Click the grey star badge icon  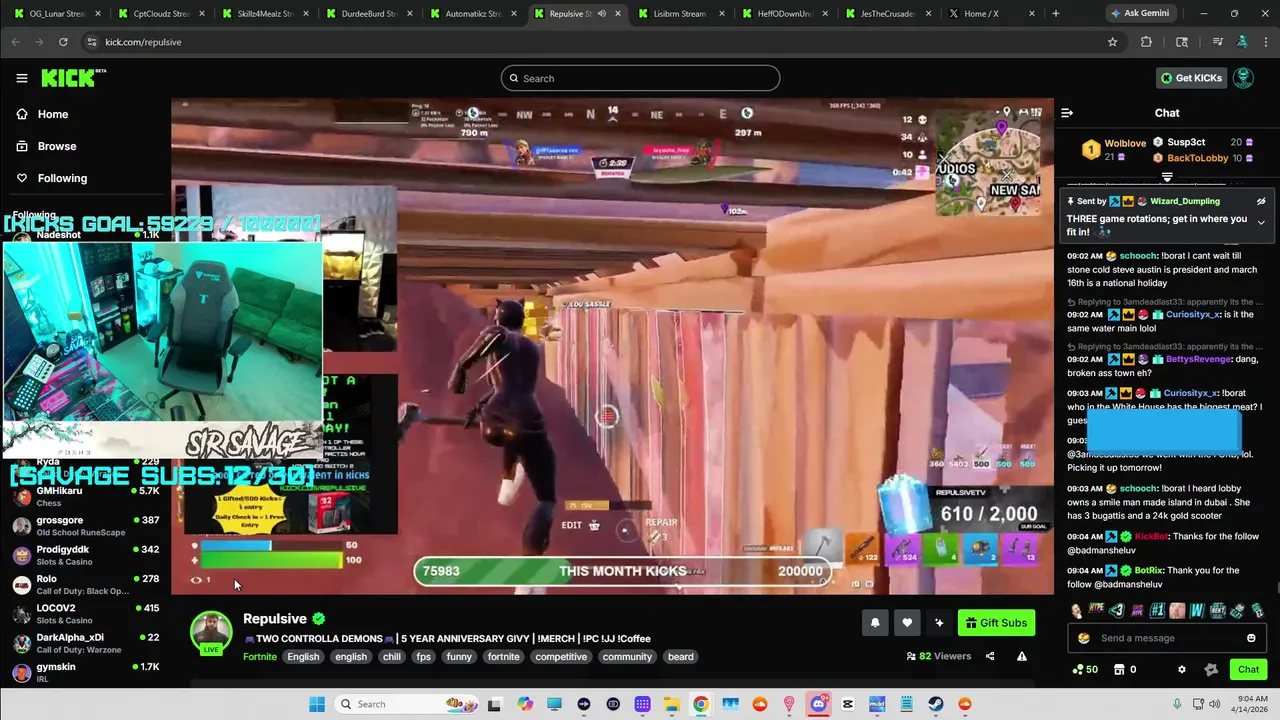click(1211, 669)
